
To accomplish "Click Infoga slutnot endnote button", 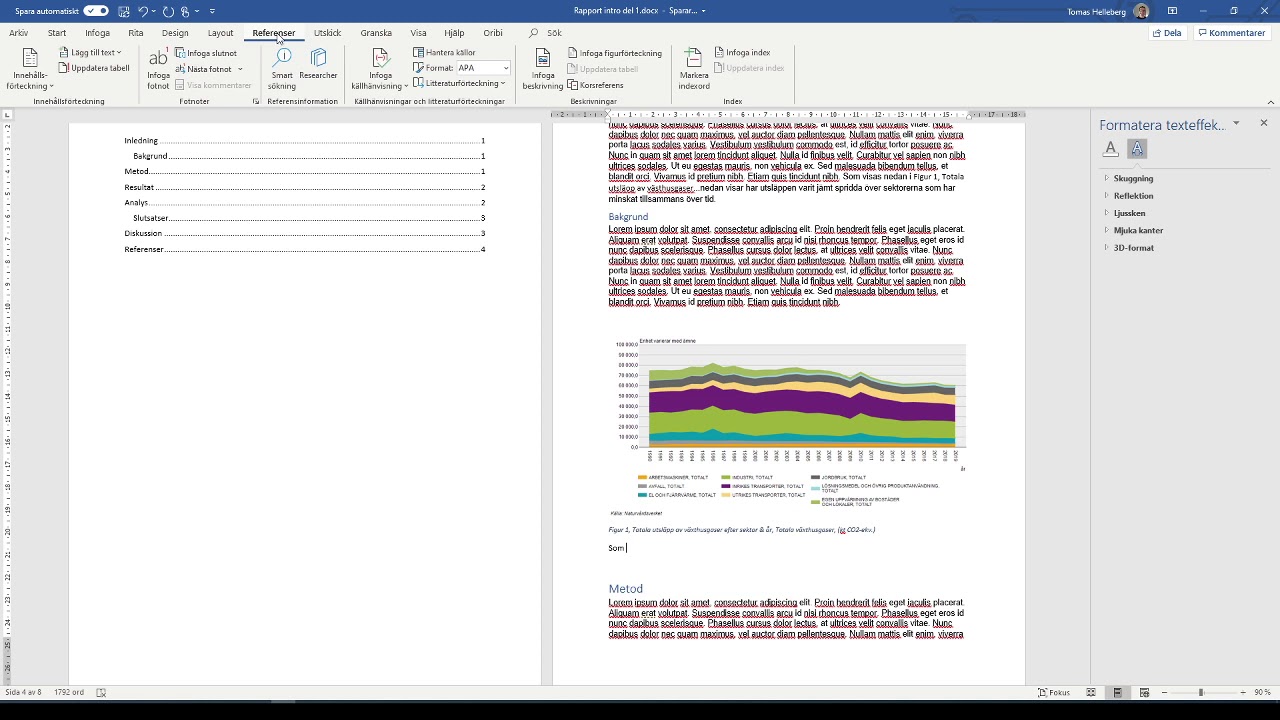I will [206, 53].
